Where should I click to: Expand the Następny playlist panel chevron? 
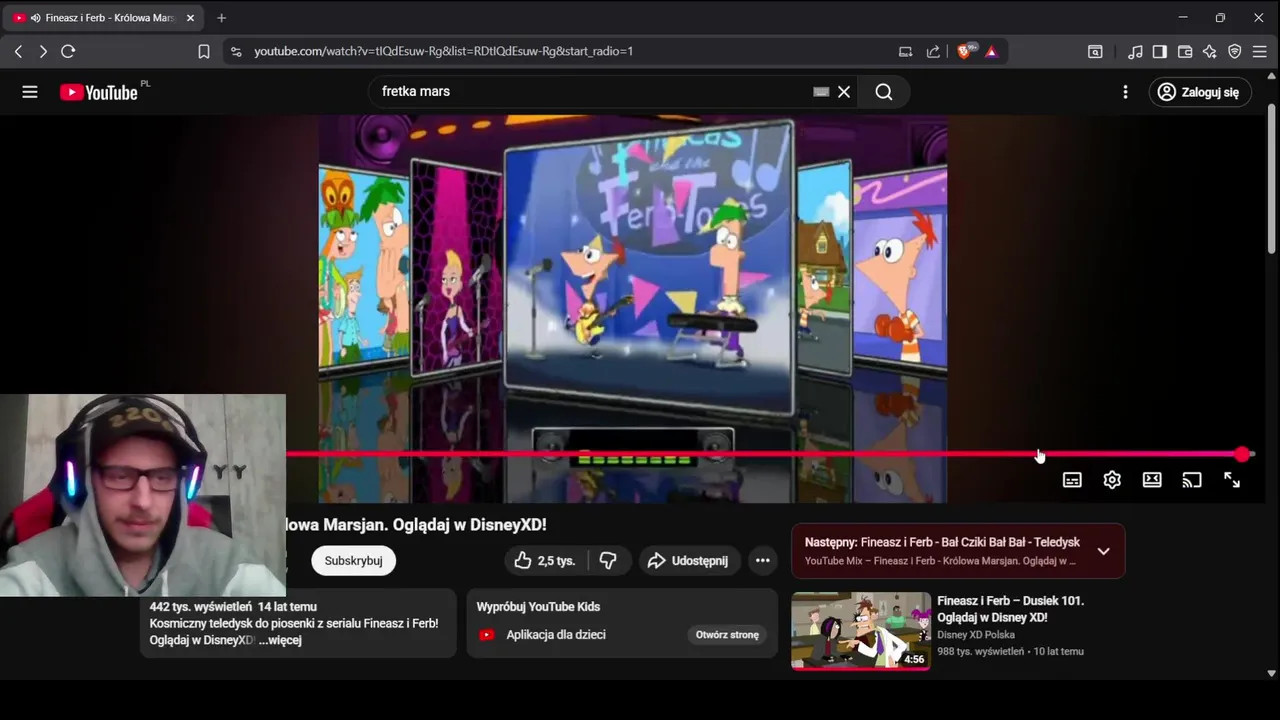[1103, 551]
